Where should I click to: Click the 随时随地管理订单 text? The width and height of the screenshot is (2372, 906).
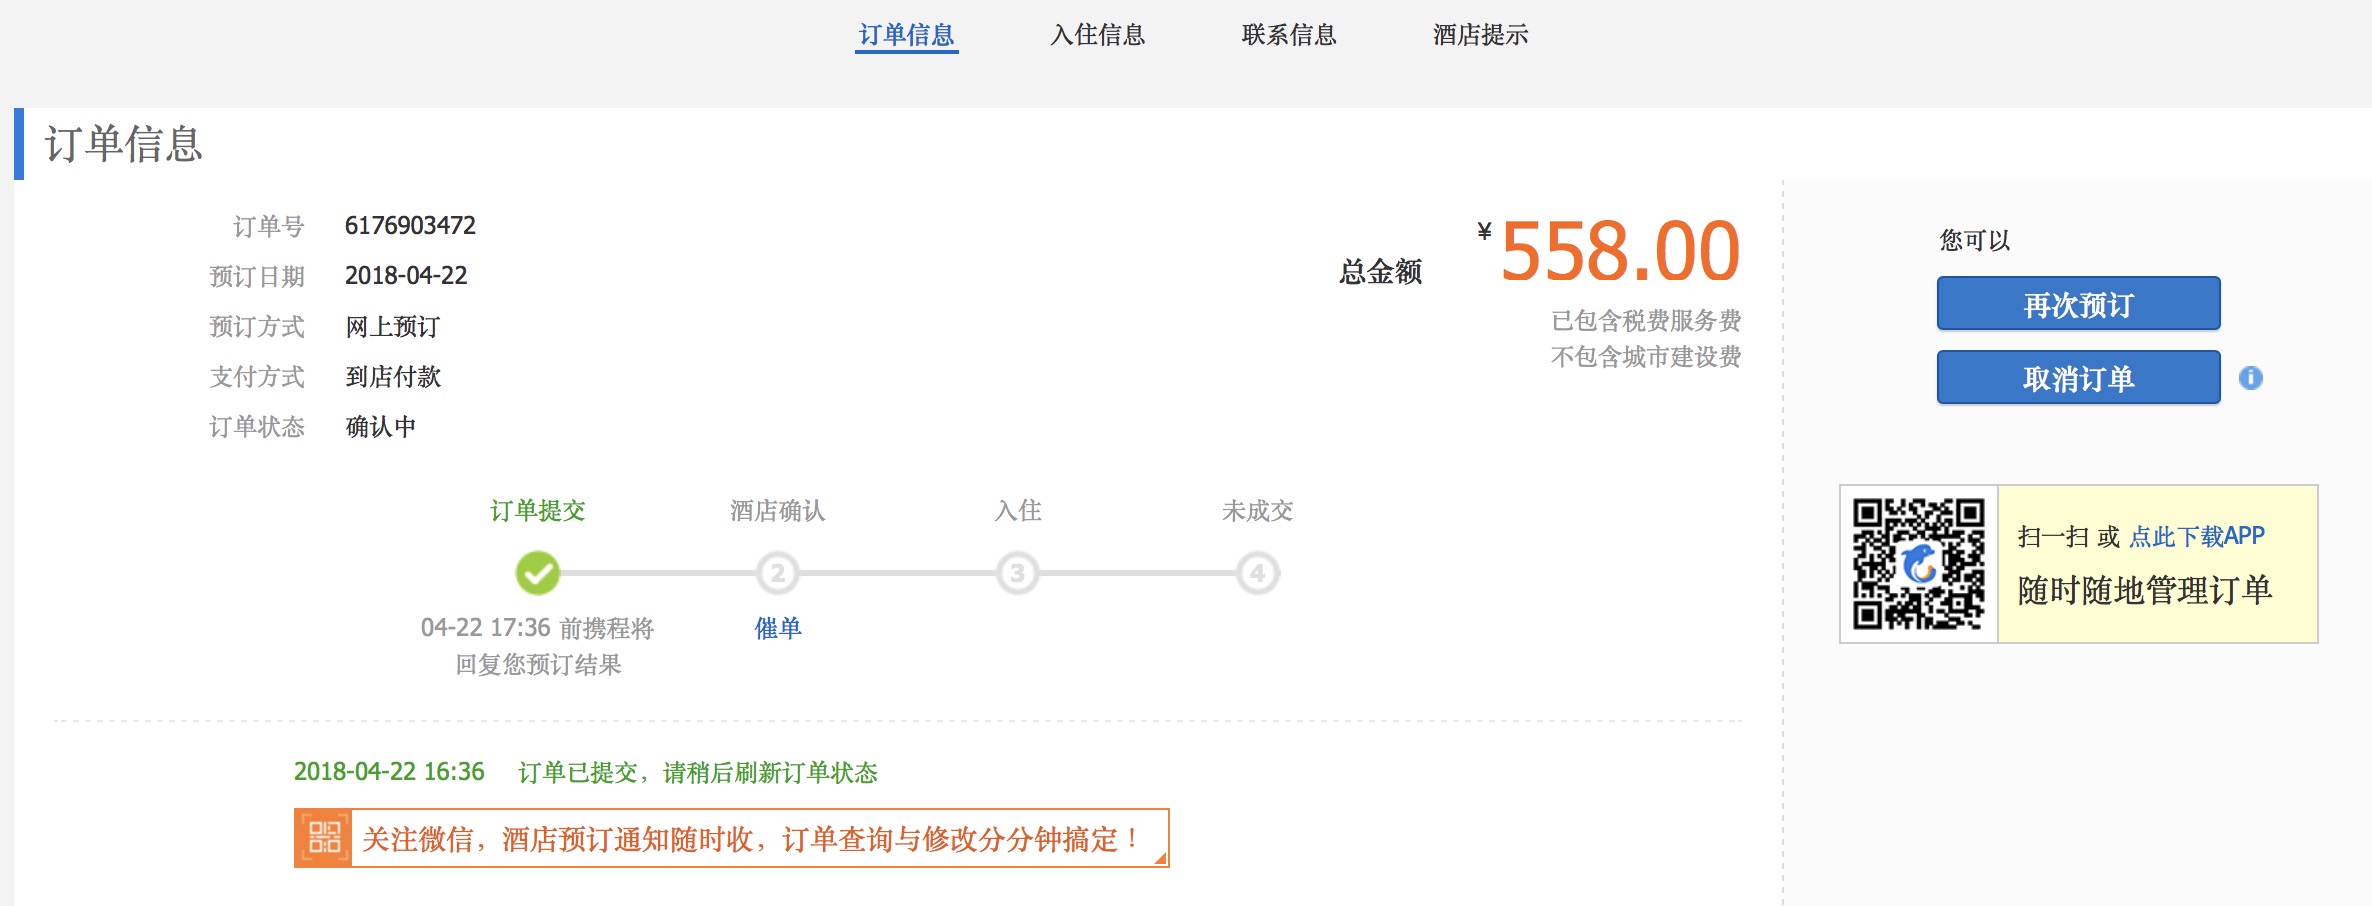2145,590
